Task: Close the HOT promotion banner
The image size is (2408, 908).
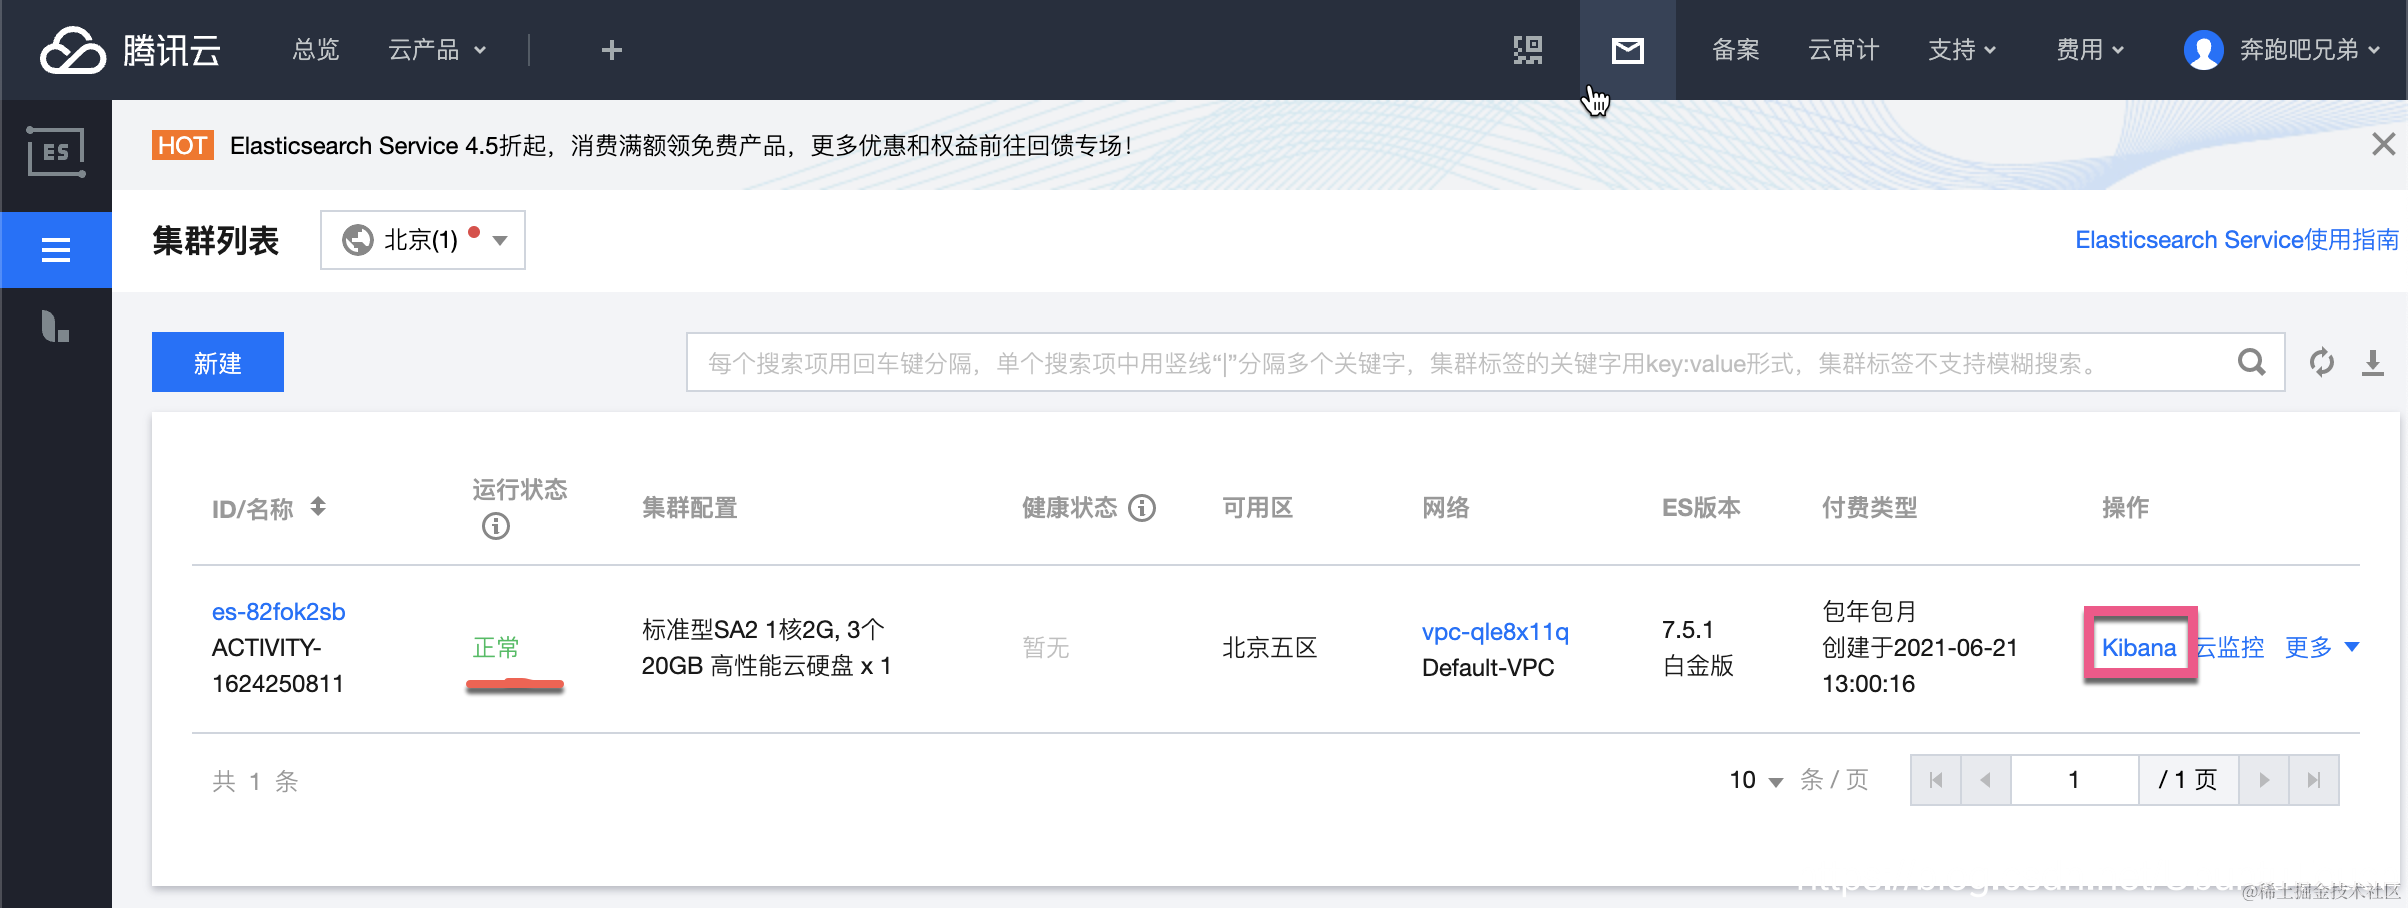Action: [2383, 145]
